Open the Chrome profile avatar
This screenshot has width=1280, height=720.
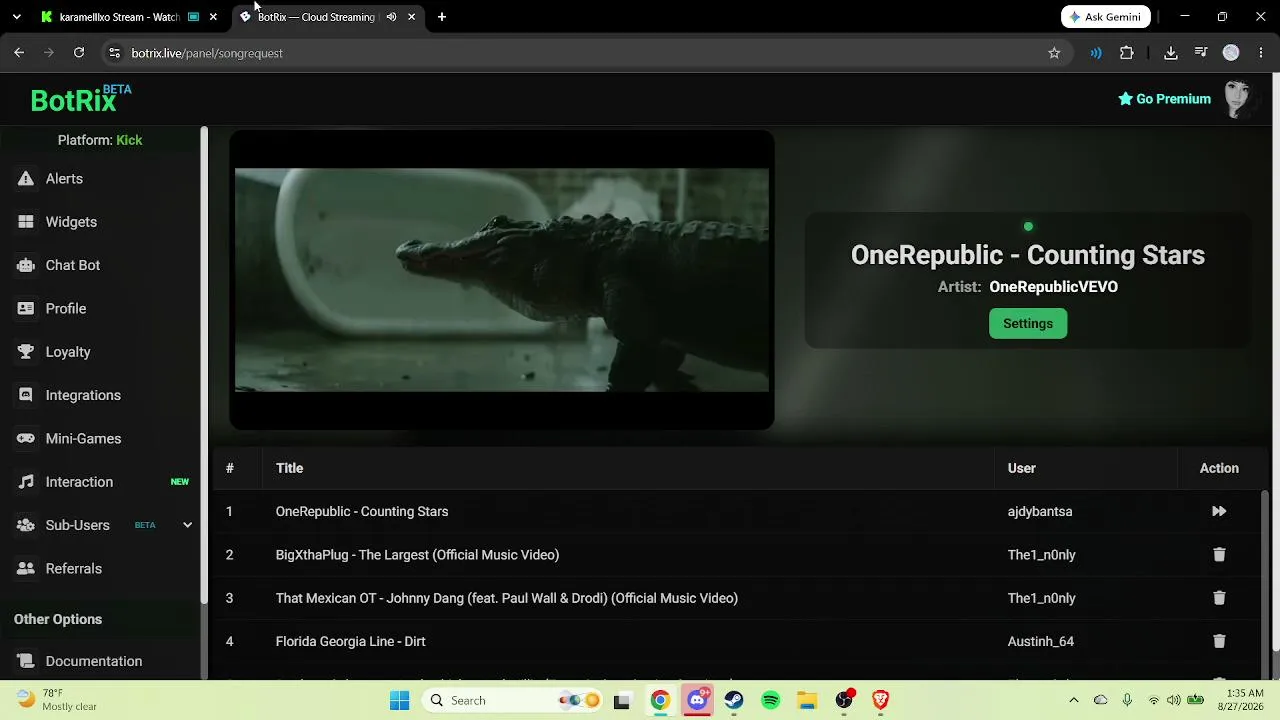tap(1231, 53)
